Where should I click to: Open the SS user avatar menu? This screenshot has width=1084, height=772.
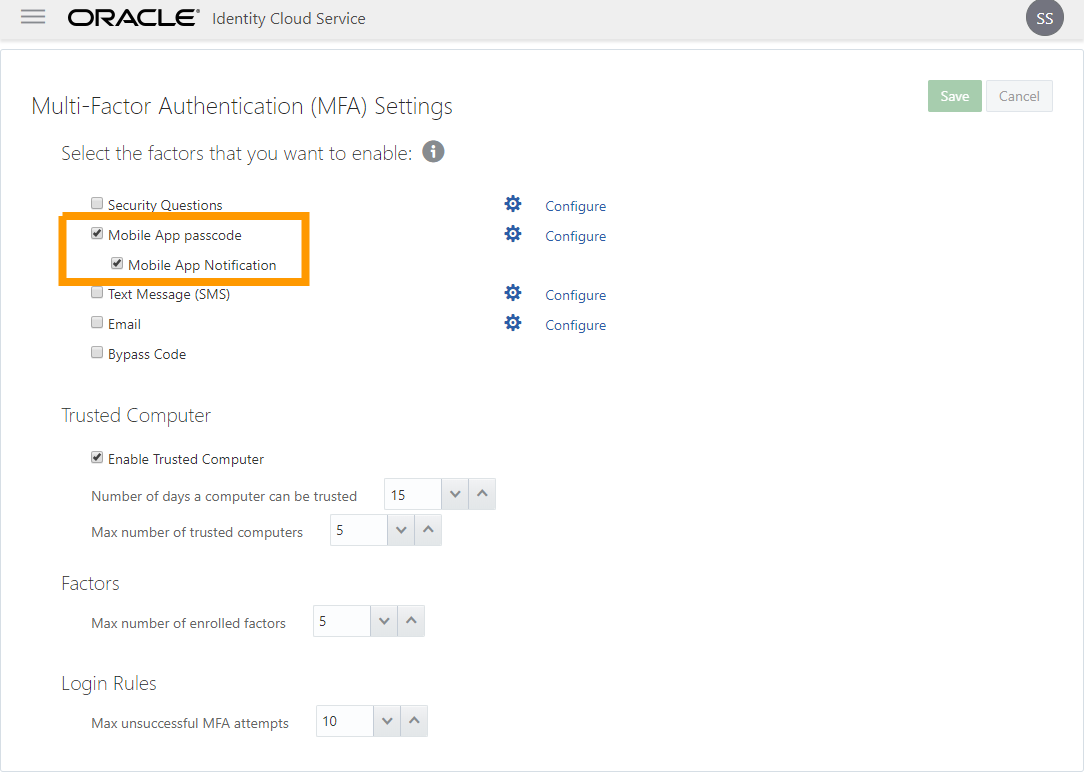(x=1044, y=18)
